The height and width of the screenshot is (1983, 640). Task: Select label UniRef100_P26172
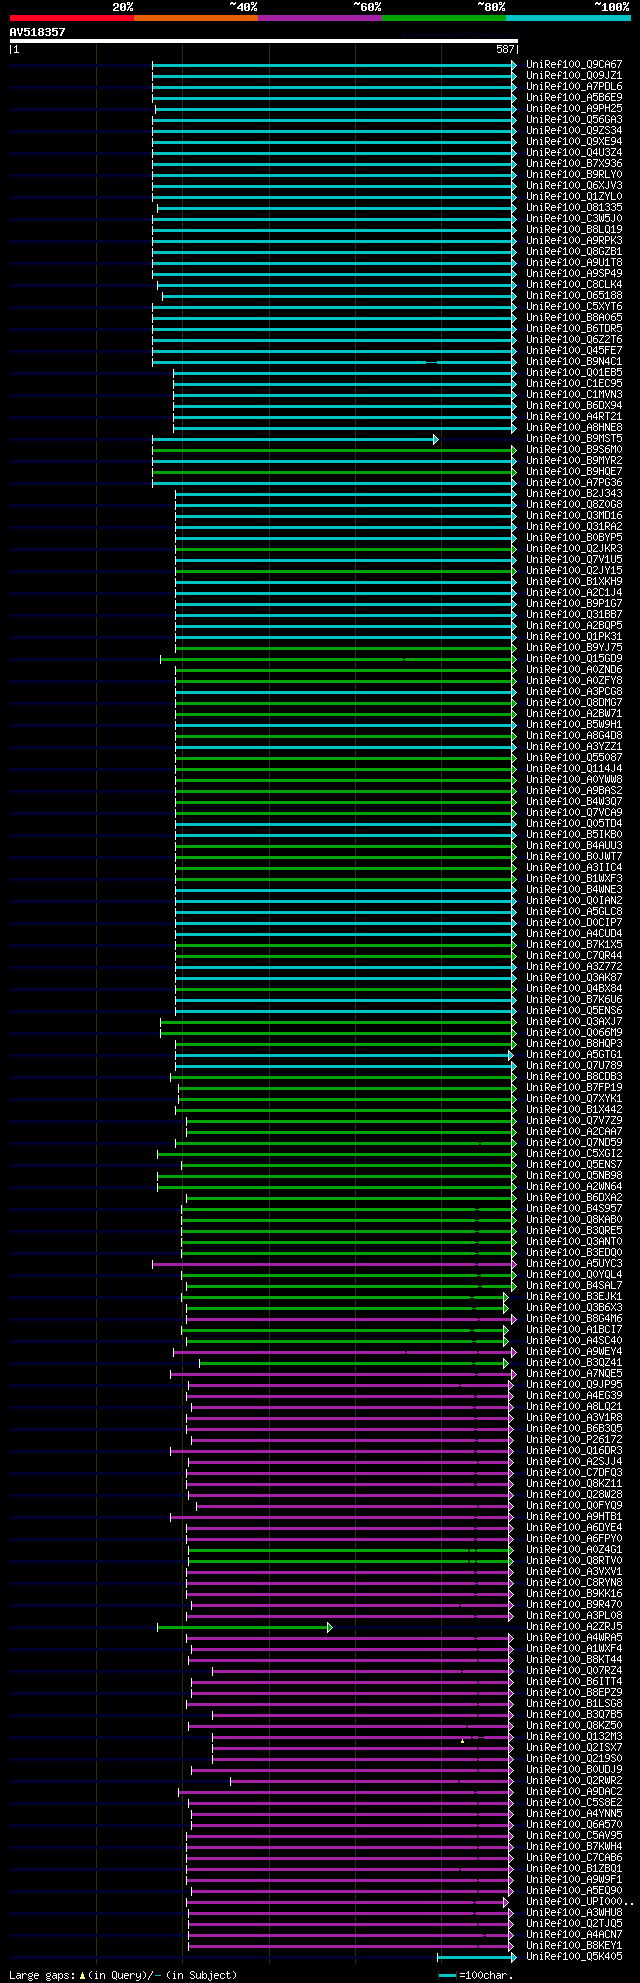pyautogui.click(x=574, y=1439)
